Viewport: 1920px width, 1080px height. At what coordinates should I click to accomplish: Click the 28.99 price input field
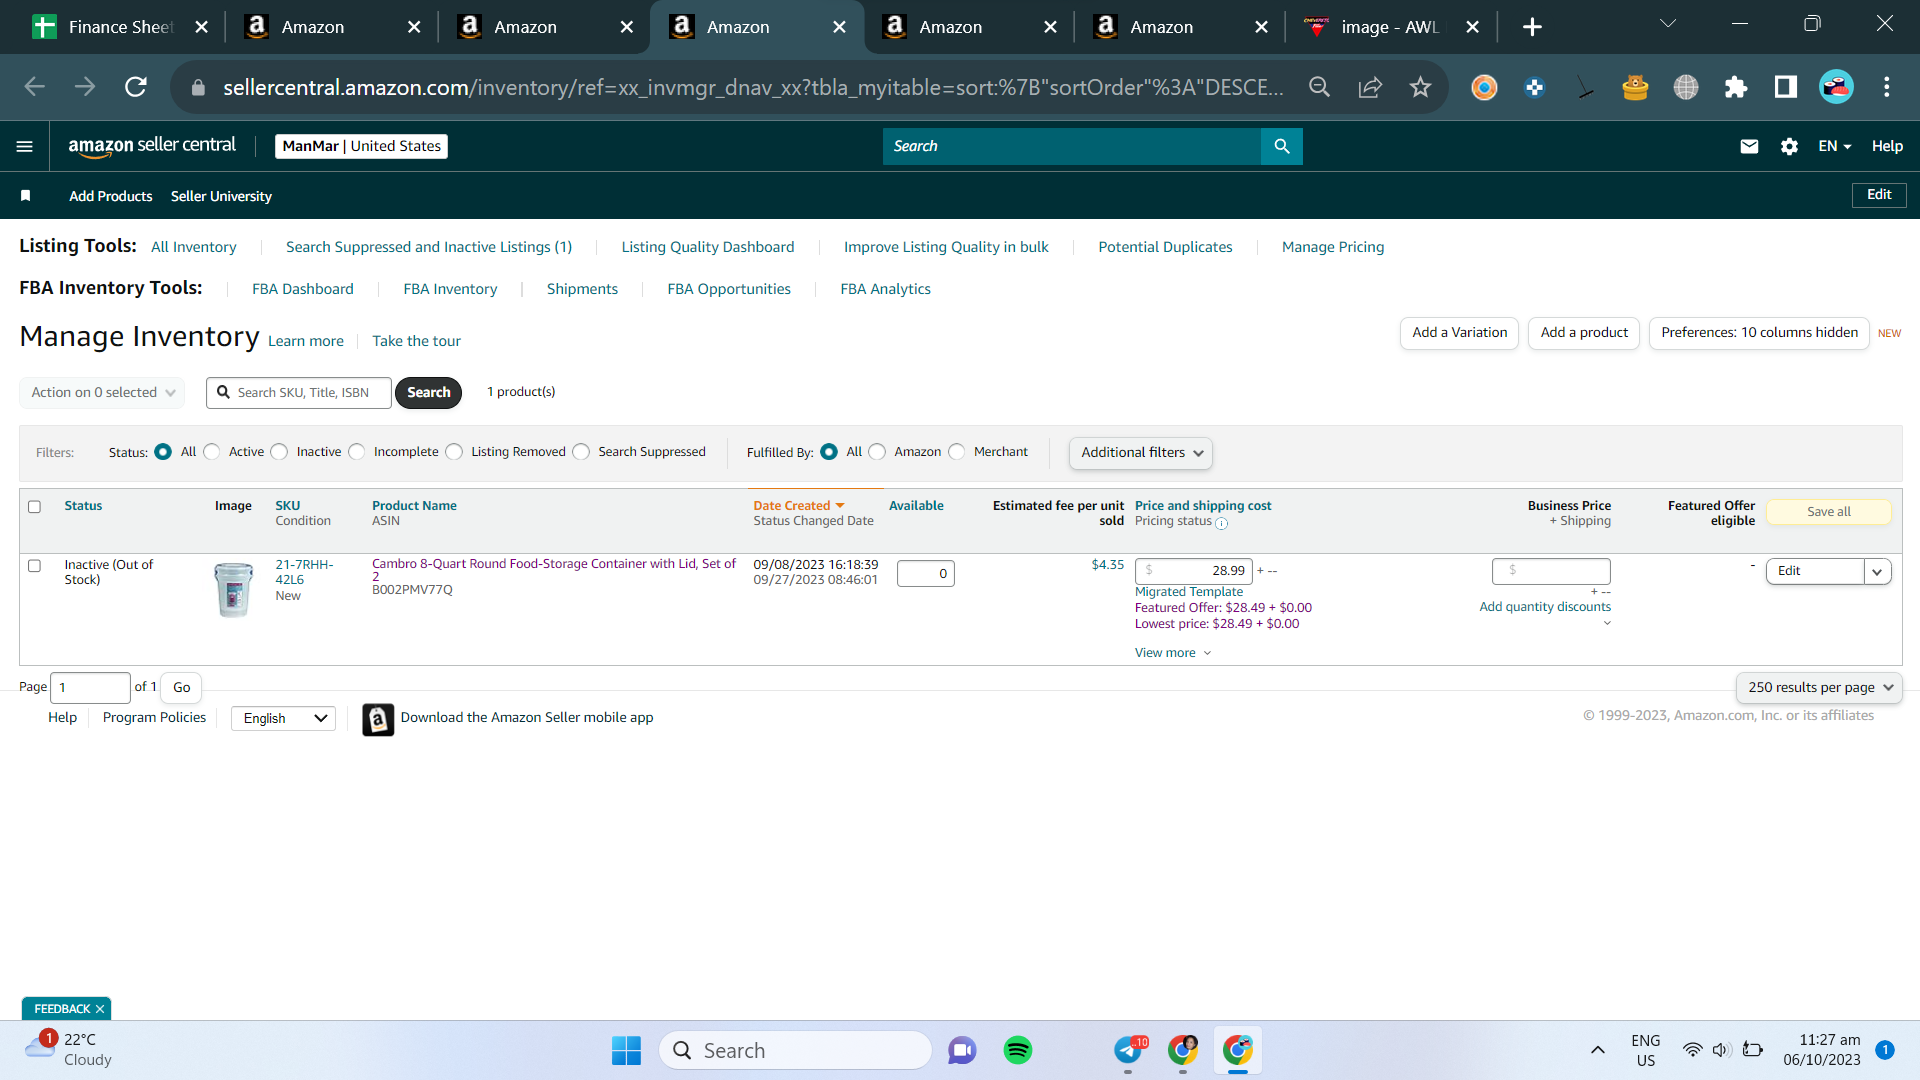tap(1194, 571)
